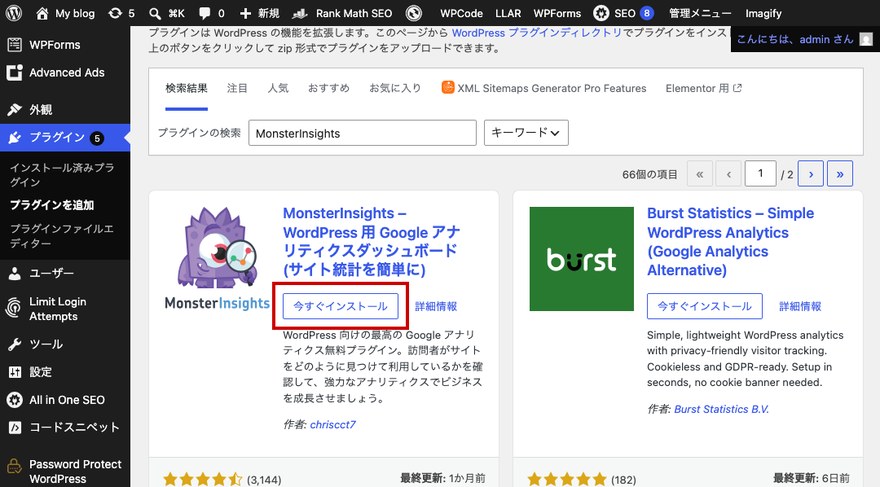Switch to the おすすめ tab
Screen dimensions: 880x487
tap(329, 88)
